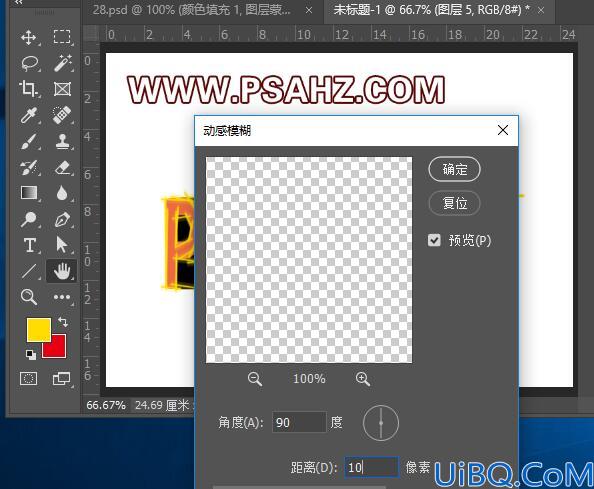Collapse the toolbar with double-arrow
This screenshot has height=489, width=594.
pyautogui.click(x=19, y=3)
